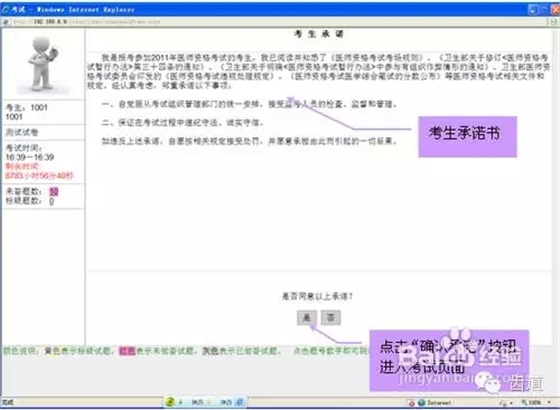Click the blue icon at IME toolbar end
Image resolution: width=560 pixels, height=410 pixels.
click(240, 402)
